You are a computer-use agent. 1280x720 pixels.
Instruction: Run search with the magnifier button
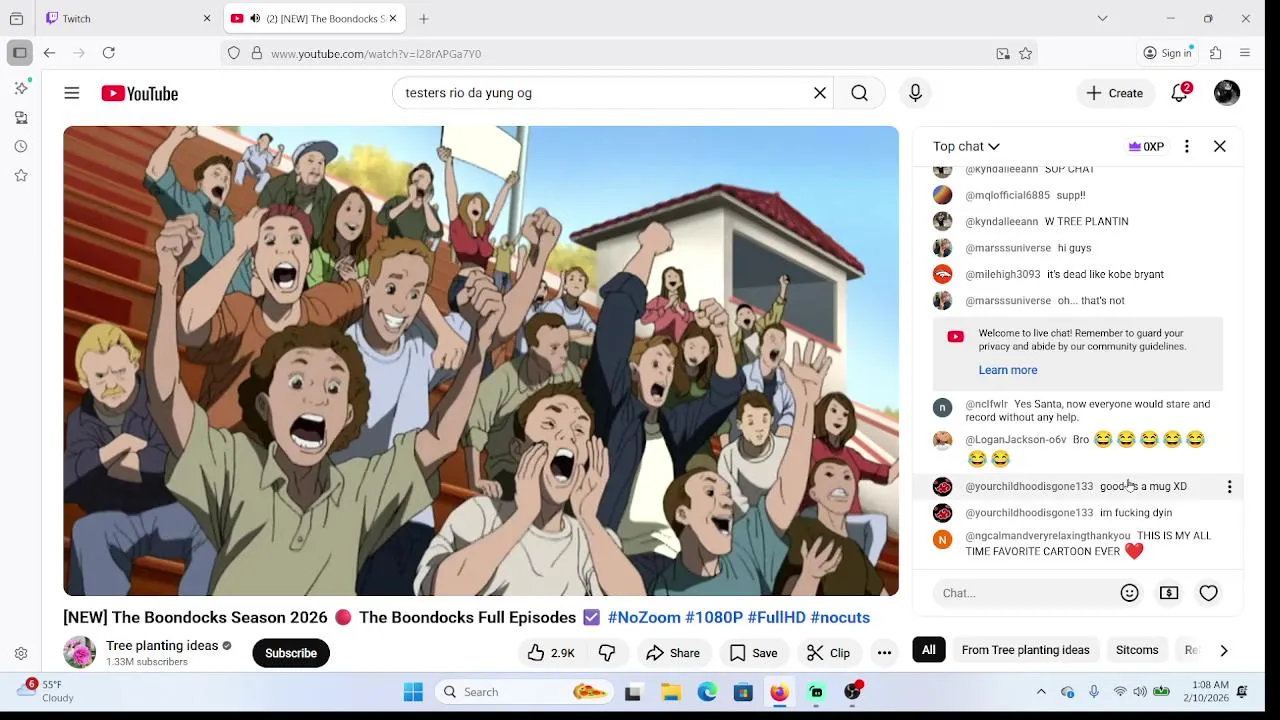coord(859,93)
